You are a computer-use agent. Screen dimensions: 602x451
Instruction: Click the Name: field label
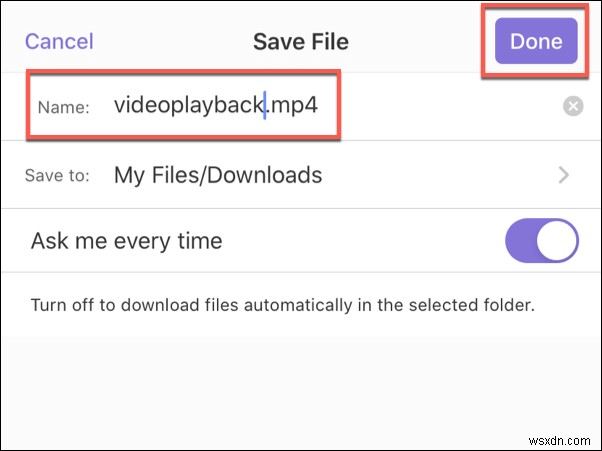click(x=63, y=107)
